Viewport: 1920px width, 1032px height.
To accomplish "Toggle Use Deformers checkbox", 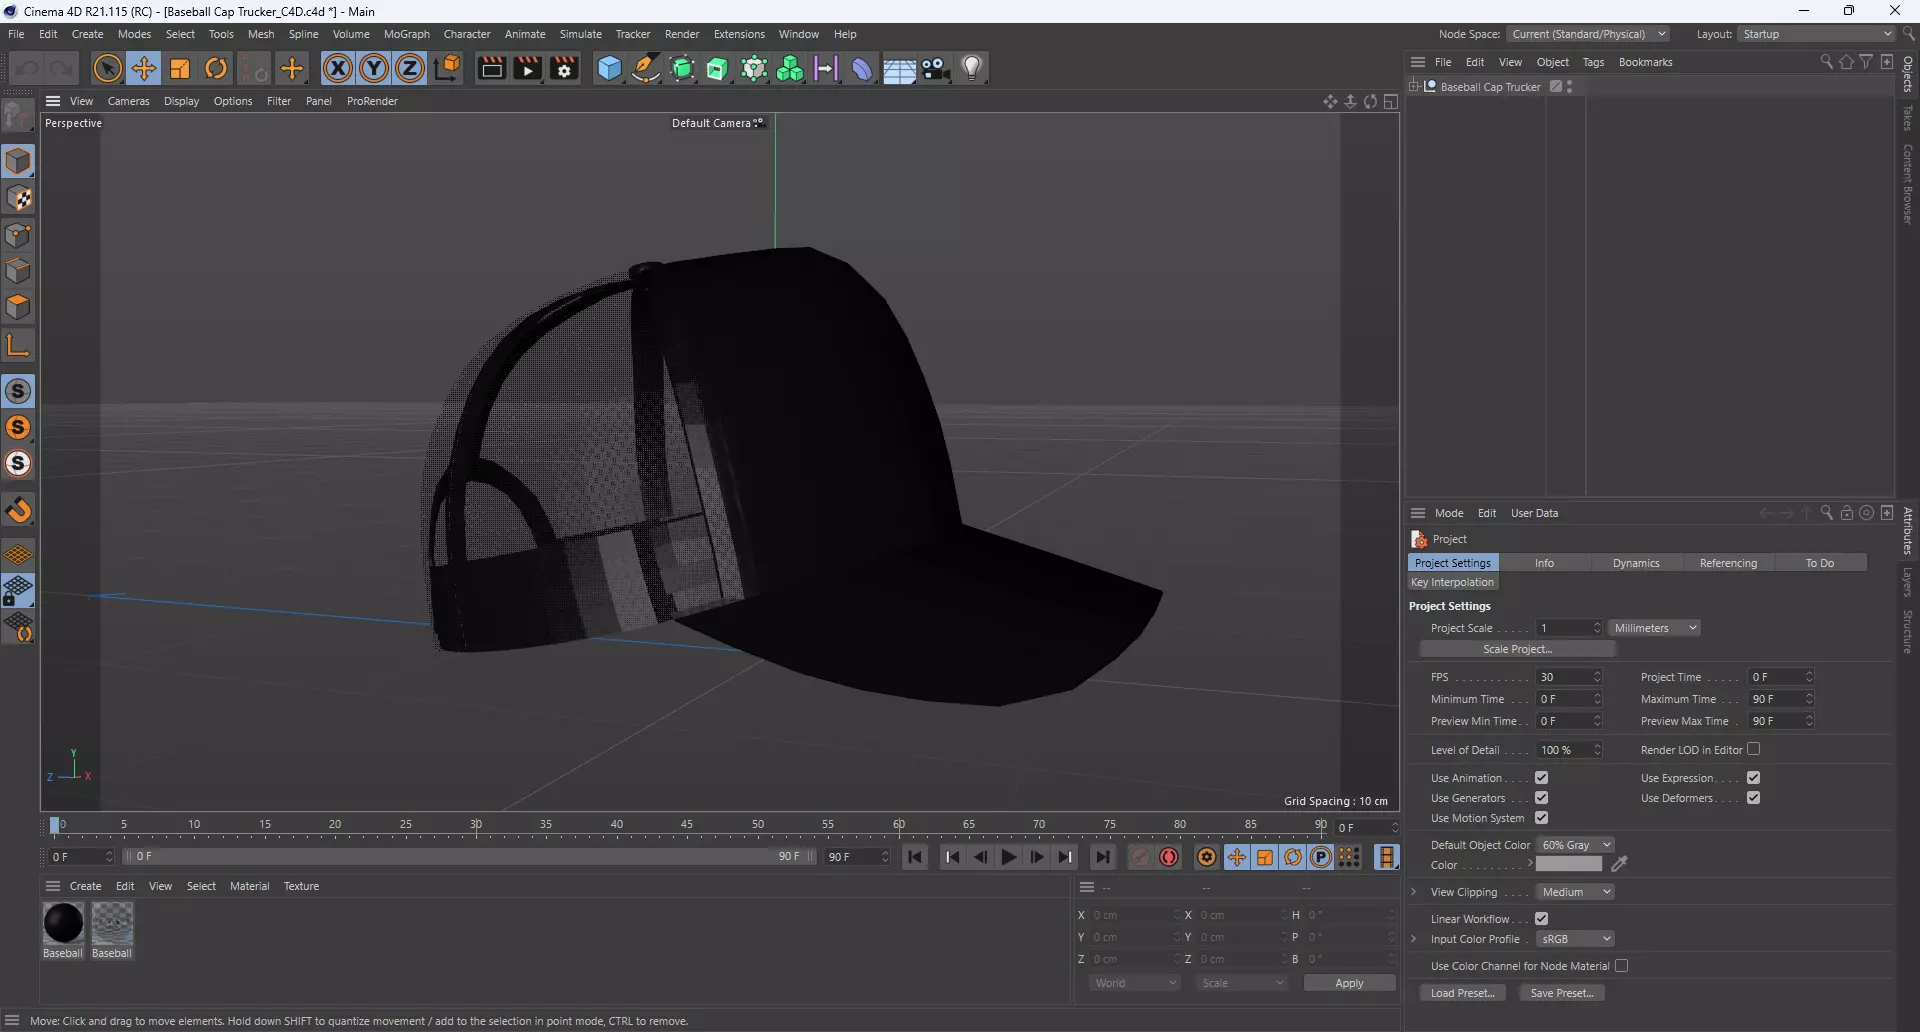I will click(x=1753, y=798).
